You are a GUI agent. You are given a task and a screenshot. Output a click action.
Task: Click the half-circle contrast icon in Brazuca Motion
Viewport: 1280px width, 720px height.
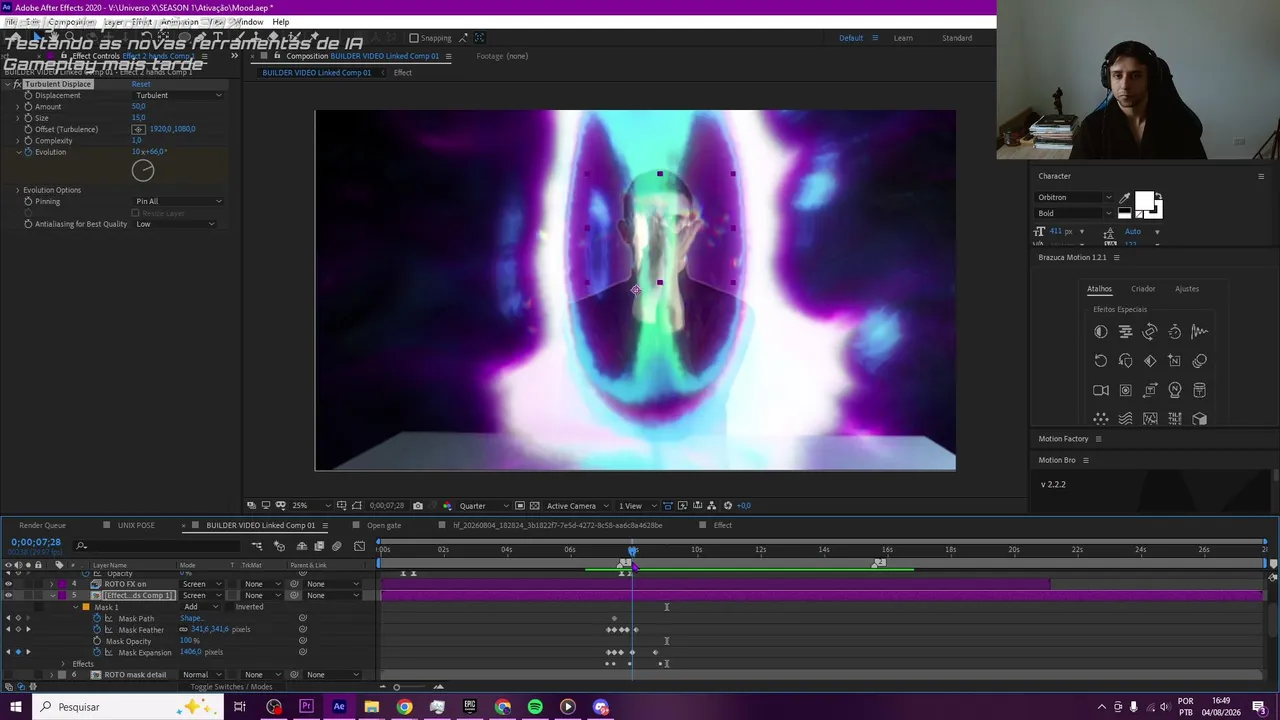point(1101,332)
